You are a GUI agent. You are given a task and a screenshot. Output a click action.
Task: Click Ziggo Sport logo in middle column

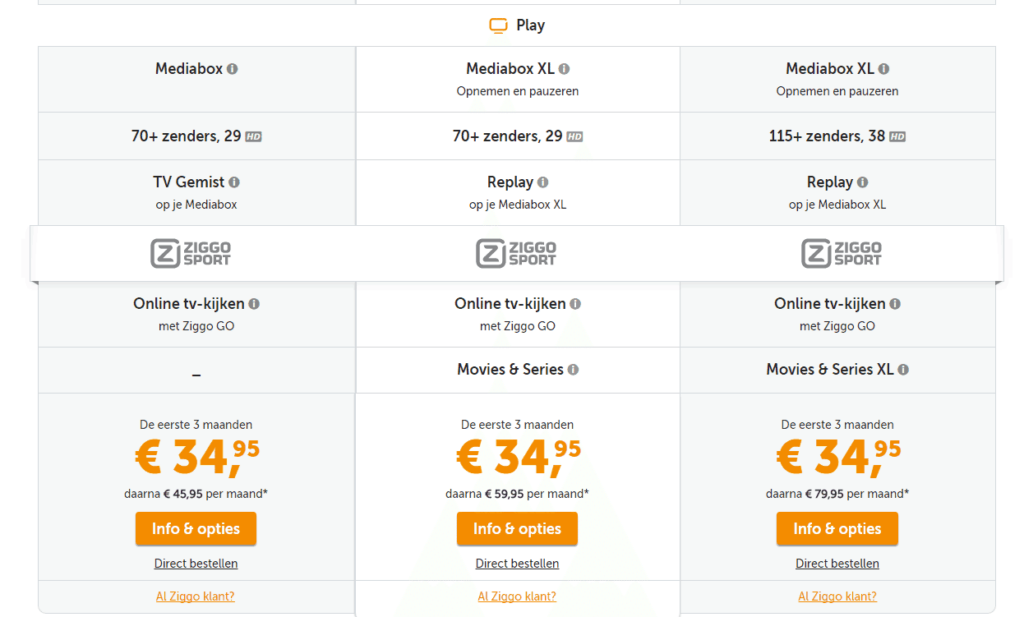tap(516, 254)
